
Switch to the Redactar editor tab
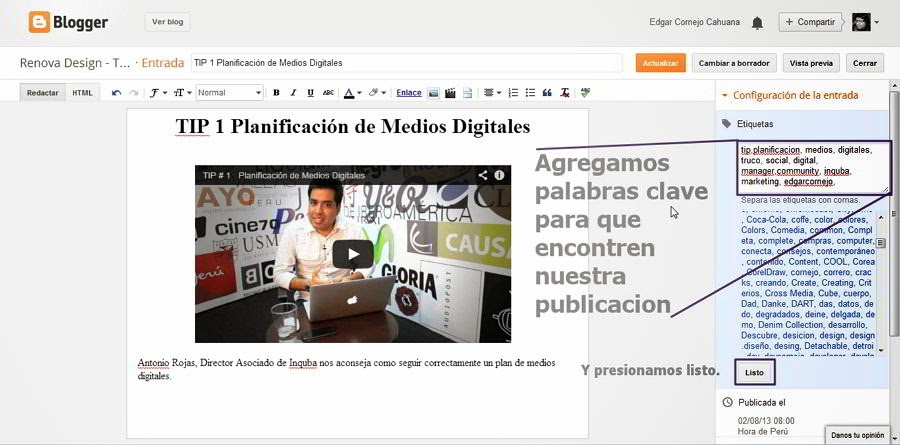point(42,92)
